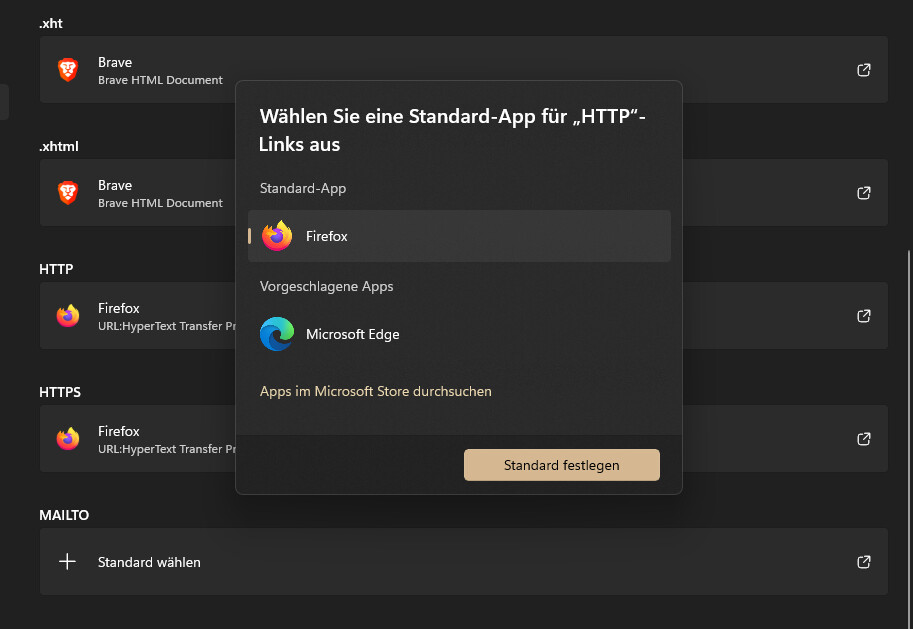The height and width of the screenshot is (629, 913).
Task: Click the Standard festlegen button
Action: point(562,465)
